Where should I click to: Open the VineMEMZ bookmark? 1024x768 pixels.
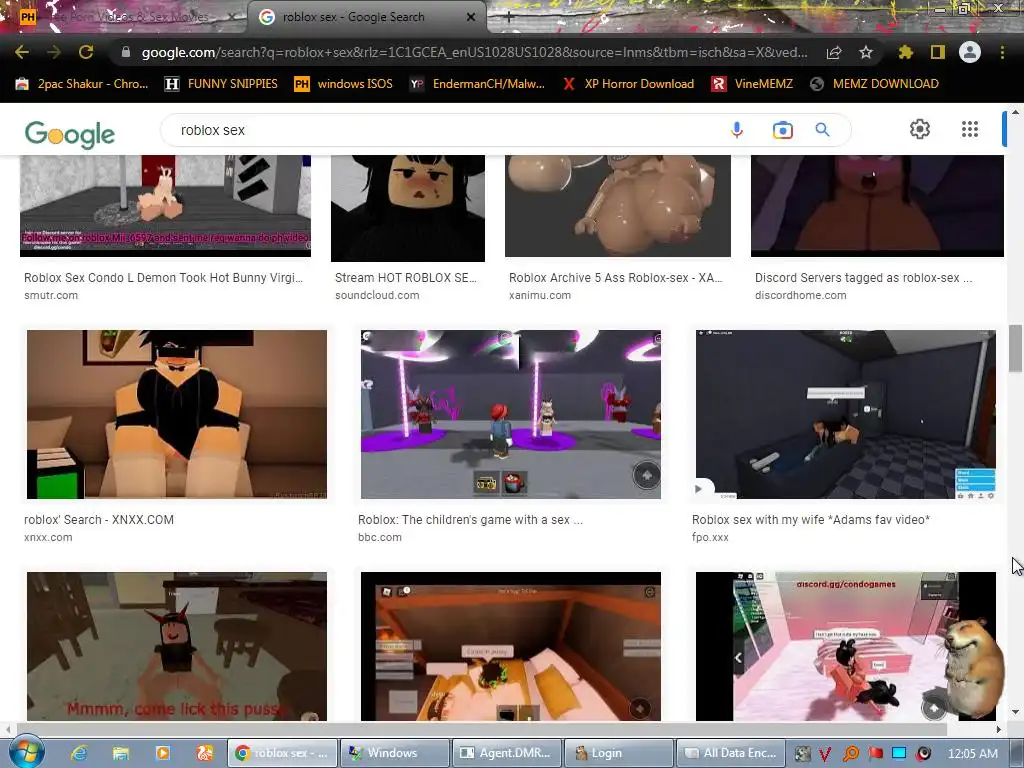point(752,84)
